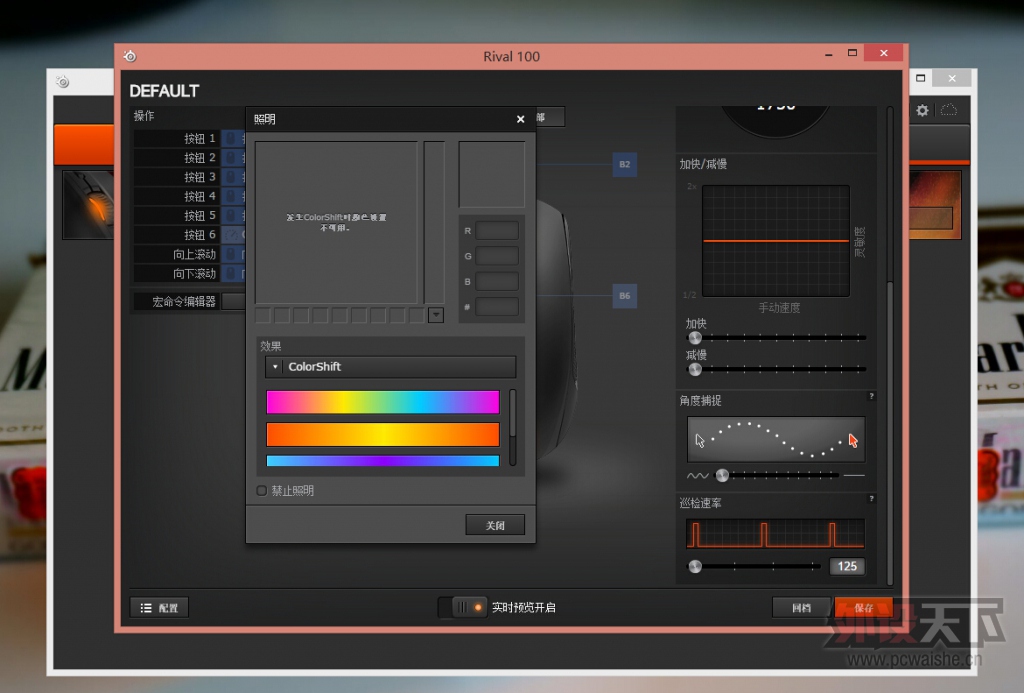Select the 按钮 6 row

pyautogui.click(x=189, y=234)
